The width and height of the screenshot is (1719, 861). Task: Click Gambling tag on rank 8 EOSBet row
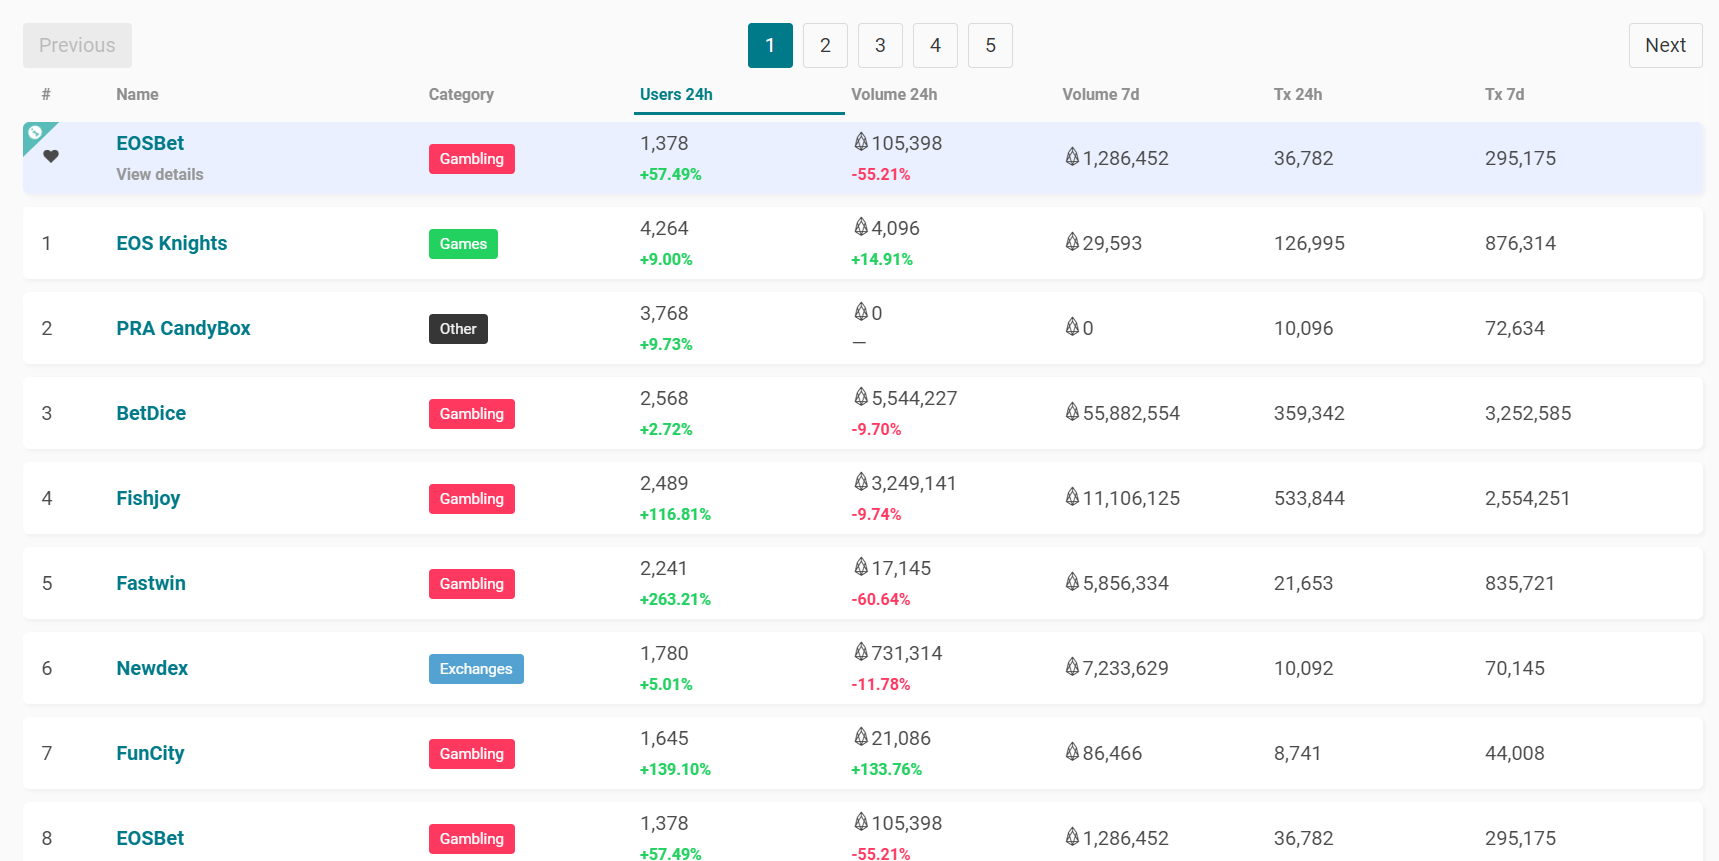tap(472, 839)
